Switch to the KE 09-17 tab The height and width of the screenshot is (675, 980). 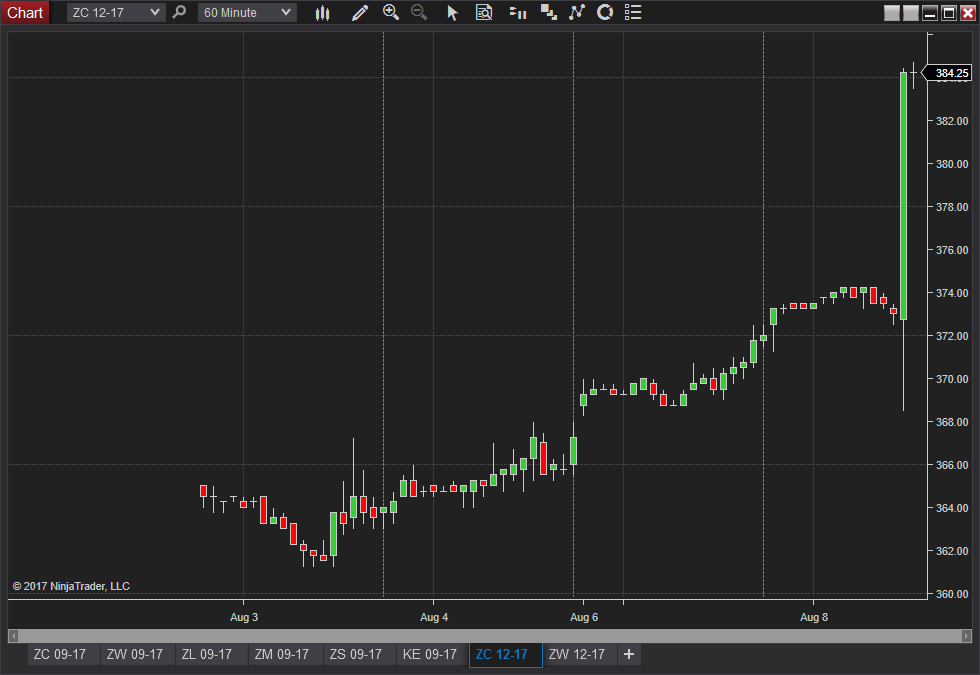point(430,654)
